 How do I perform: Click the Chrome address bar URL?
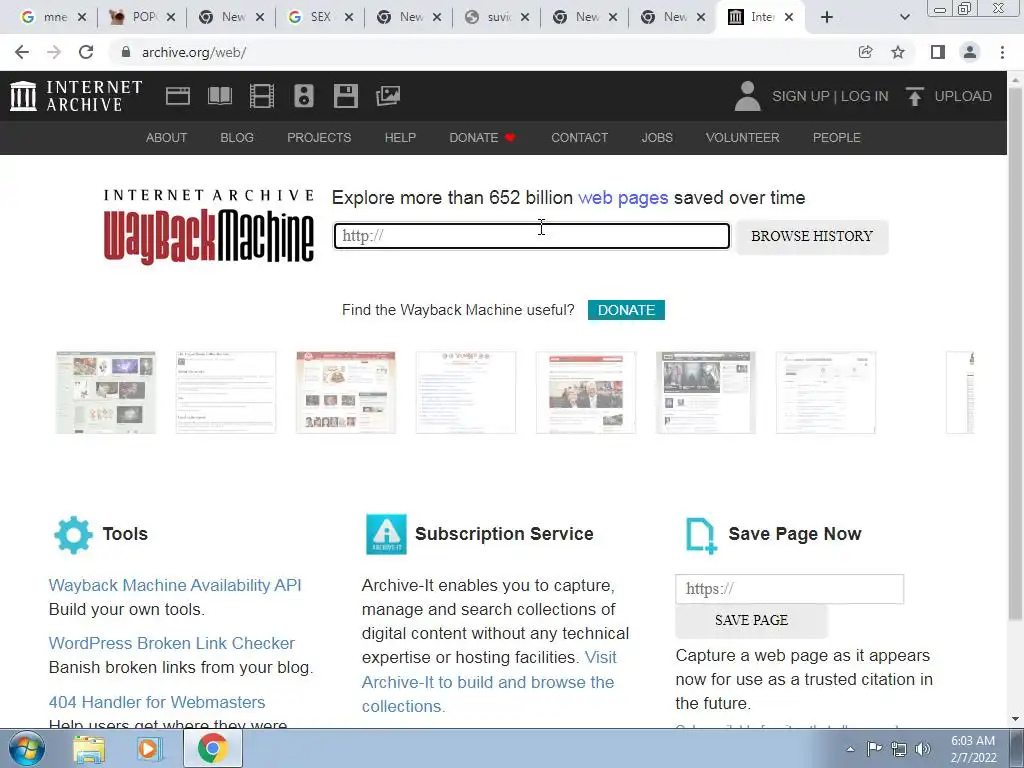[x=194, y=52]
